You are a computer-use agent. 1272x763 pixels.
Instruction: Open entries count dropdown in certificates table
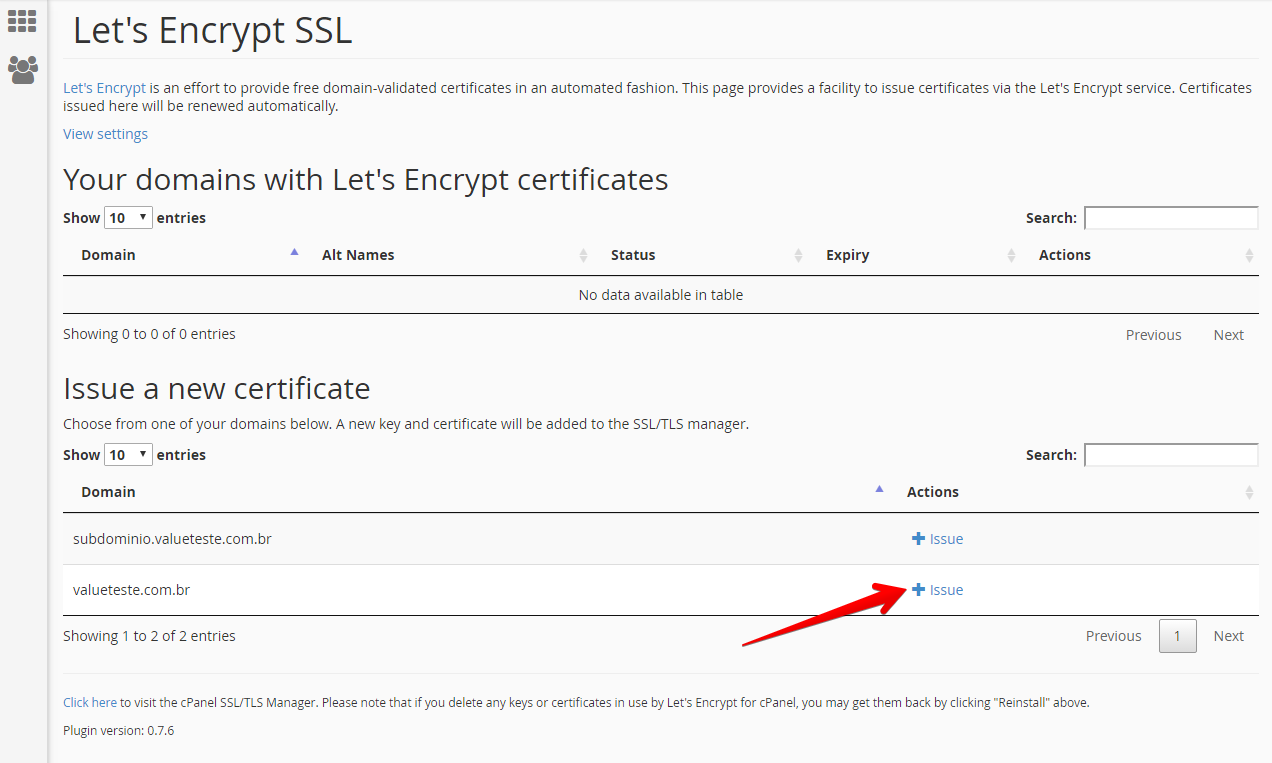pyautogui.click(x=128, y=218)
